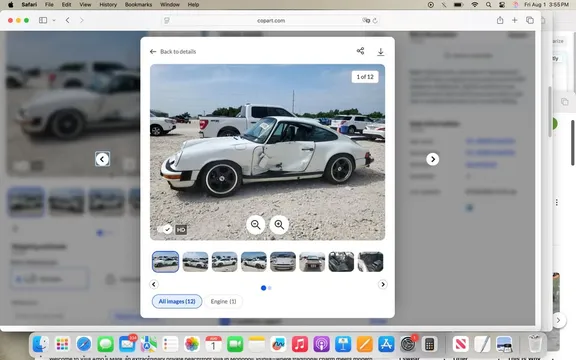Image resolution: width=576 pixels, height=360 pixels.
Task: Open the History menu
Action: pyautogui.click(x=108, y=4)
